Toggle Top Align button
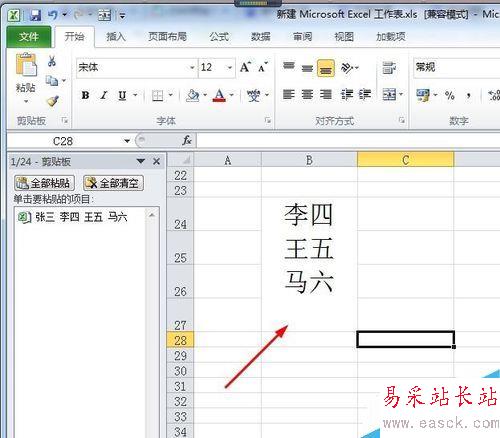Image resolution: width=500 pixels, height=438 pixels. click(289, 67)
